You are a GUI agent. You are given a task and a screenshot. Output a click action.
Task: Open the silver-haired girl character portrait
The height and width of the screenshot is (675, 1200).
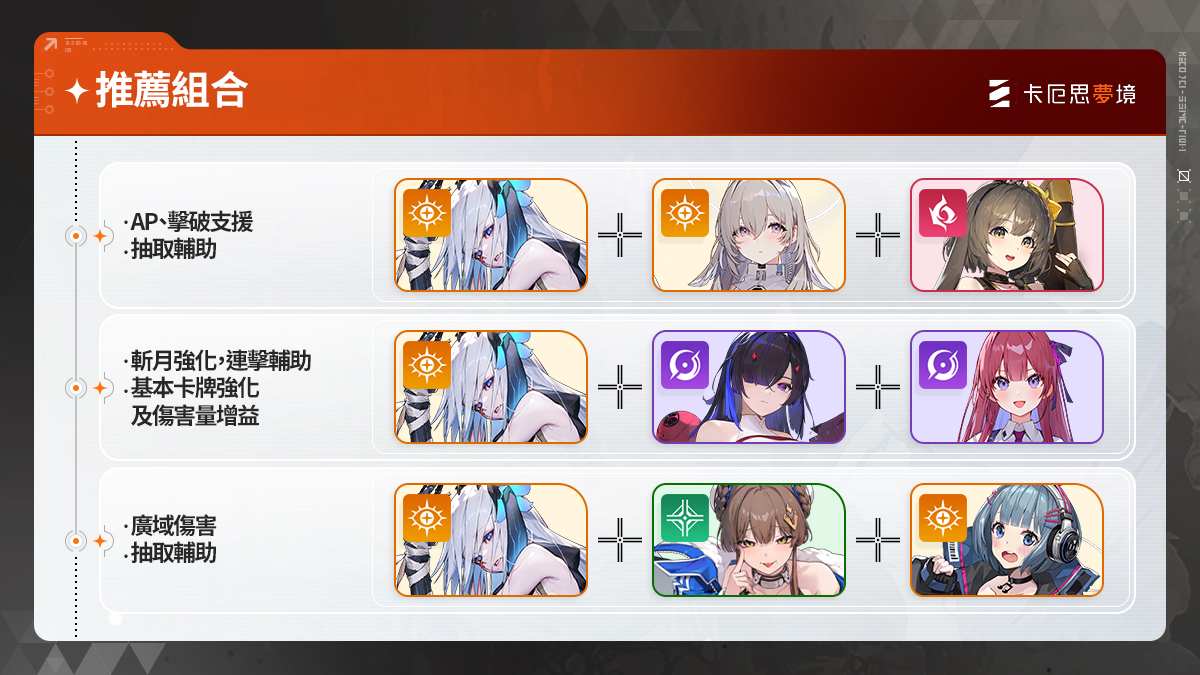pyautogui.click(x=749, y=235)
